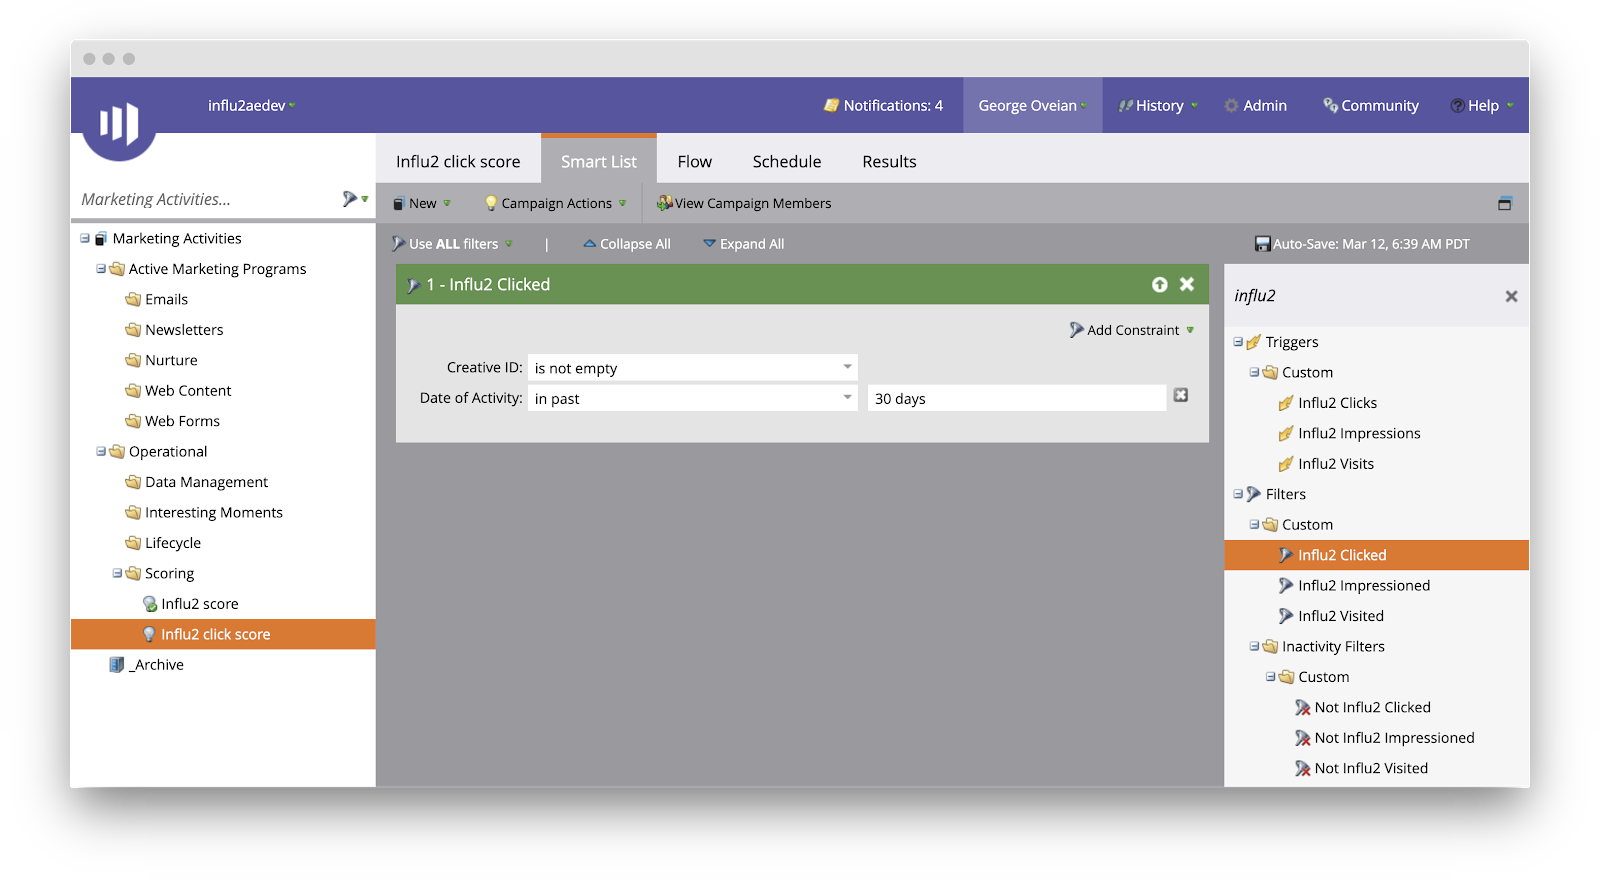Click the 30 days value field
The height and width of the screenshot is (888, 1600).
click(1015, 399)
